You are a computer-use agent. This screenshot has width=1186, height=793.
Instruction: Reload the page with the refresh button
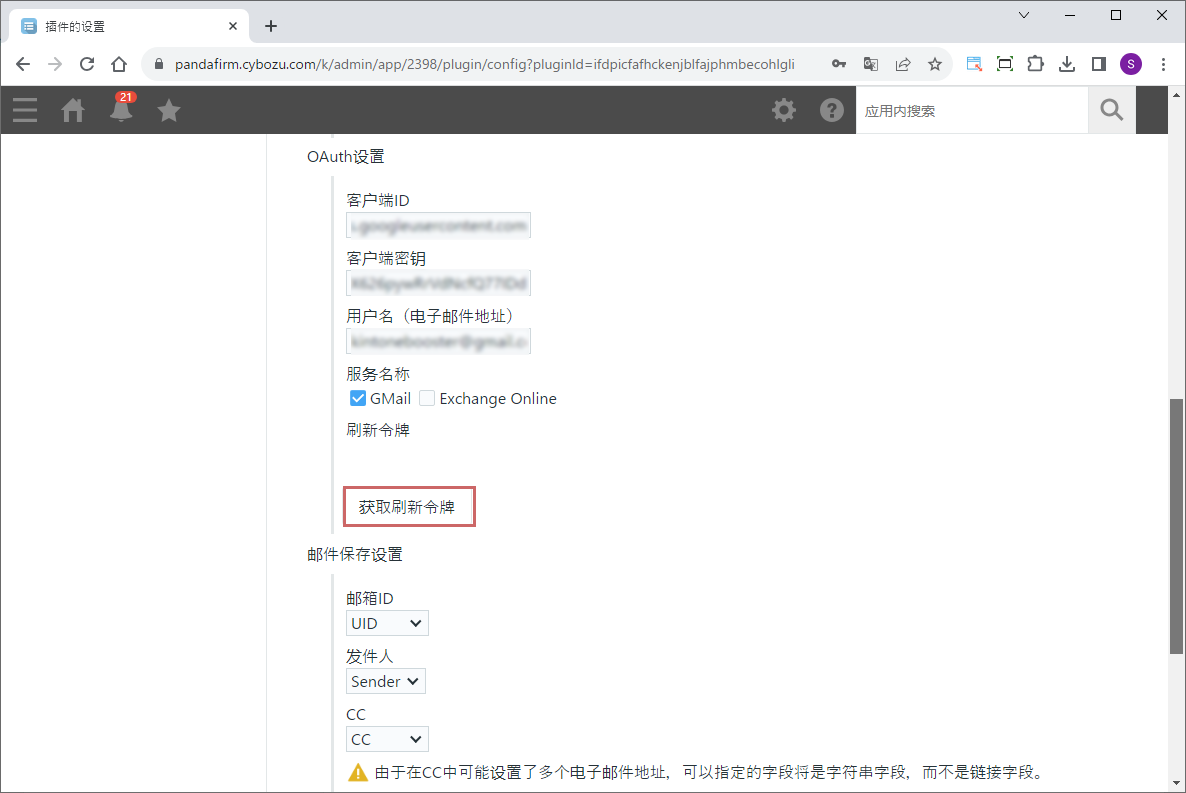point(87,64)
